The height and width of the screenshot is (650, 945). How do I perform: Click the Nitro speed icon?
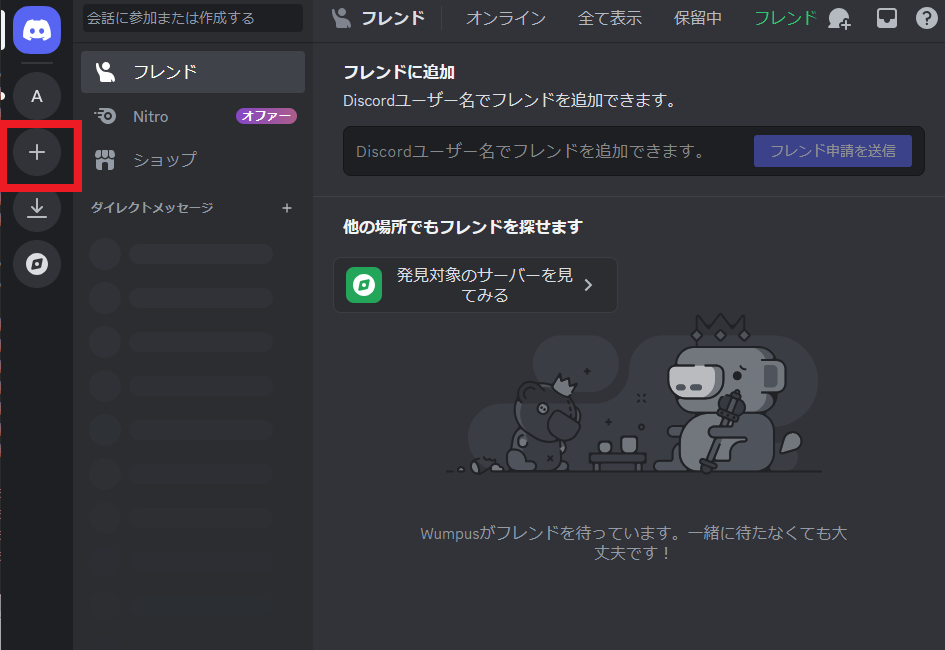pos(105,116)
